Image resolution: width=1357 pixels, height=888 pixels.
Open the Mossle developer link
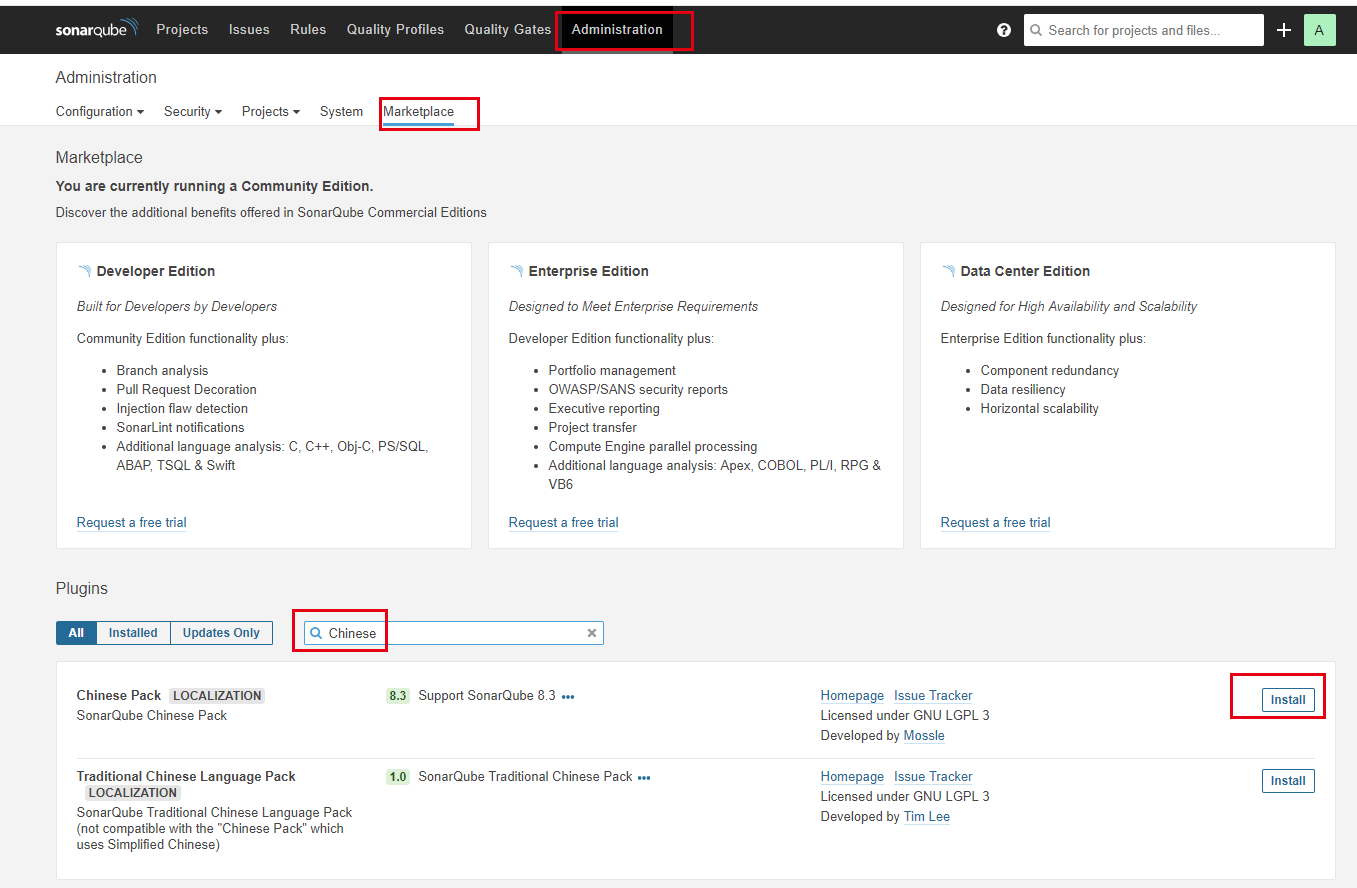click(x=924, y=736)
